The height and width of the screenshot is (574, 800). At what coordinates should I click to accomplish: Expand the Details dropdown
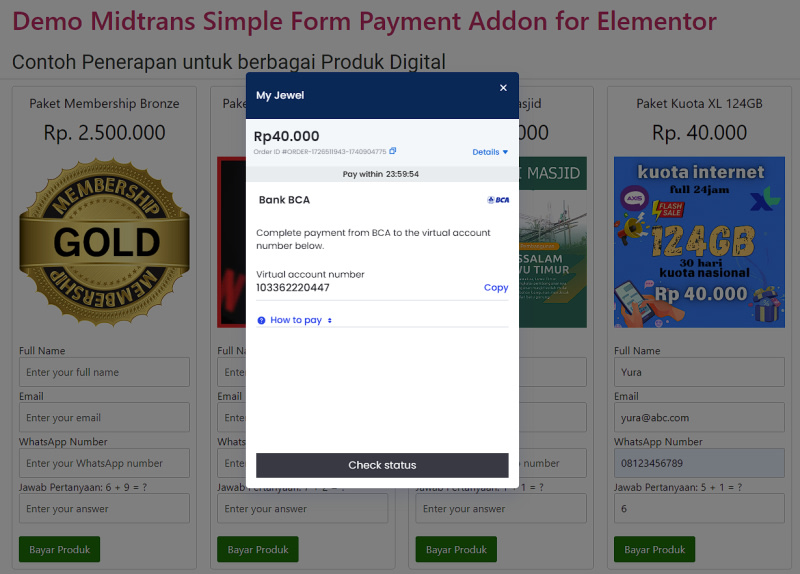coord(490,152)
